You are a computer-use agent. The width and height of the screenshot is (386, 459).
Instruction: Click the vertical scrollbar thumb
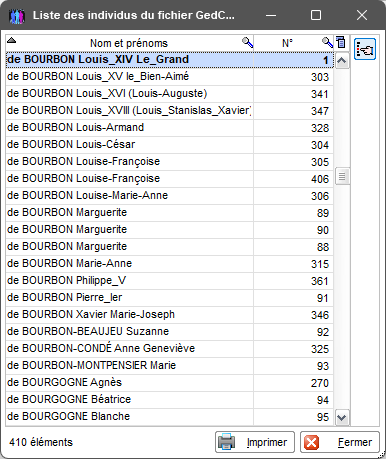[342, 176]
